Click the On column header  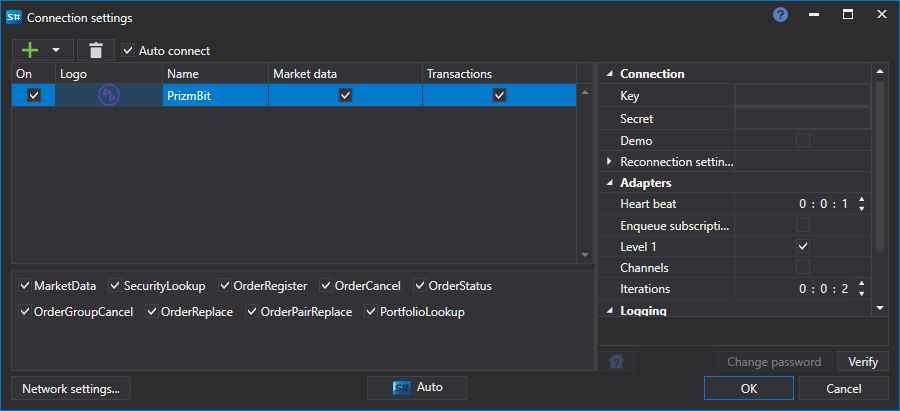(x=34, y=74)
